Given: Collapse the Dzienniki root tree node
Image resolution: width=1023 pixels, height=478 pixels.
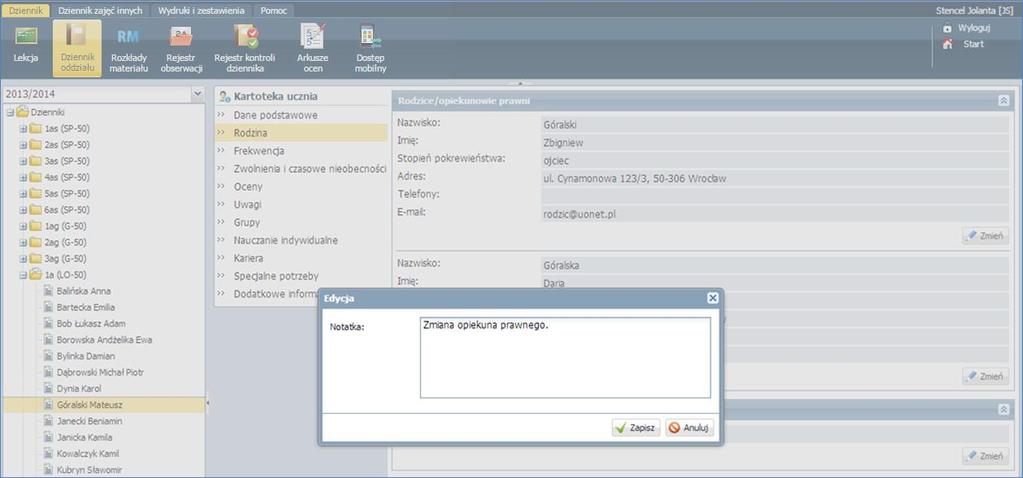Looking at the screenshot, I should [10, 112].
